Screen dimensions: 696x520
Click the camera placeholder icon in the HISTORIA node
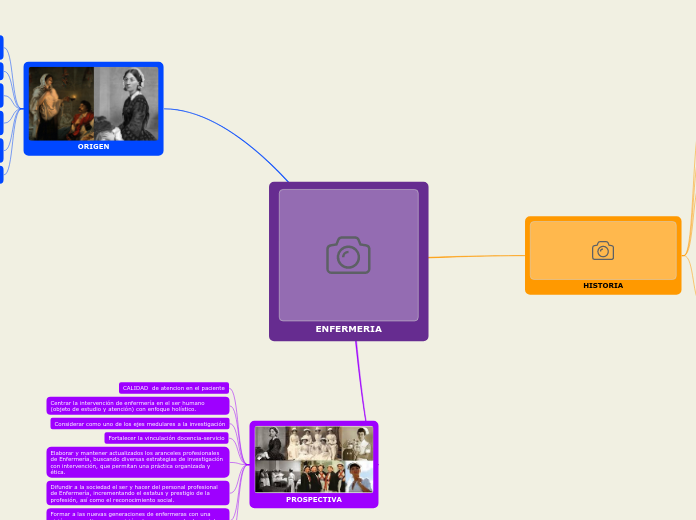tap(603, 251)
